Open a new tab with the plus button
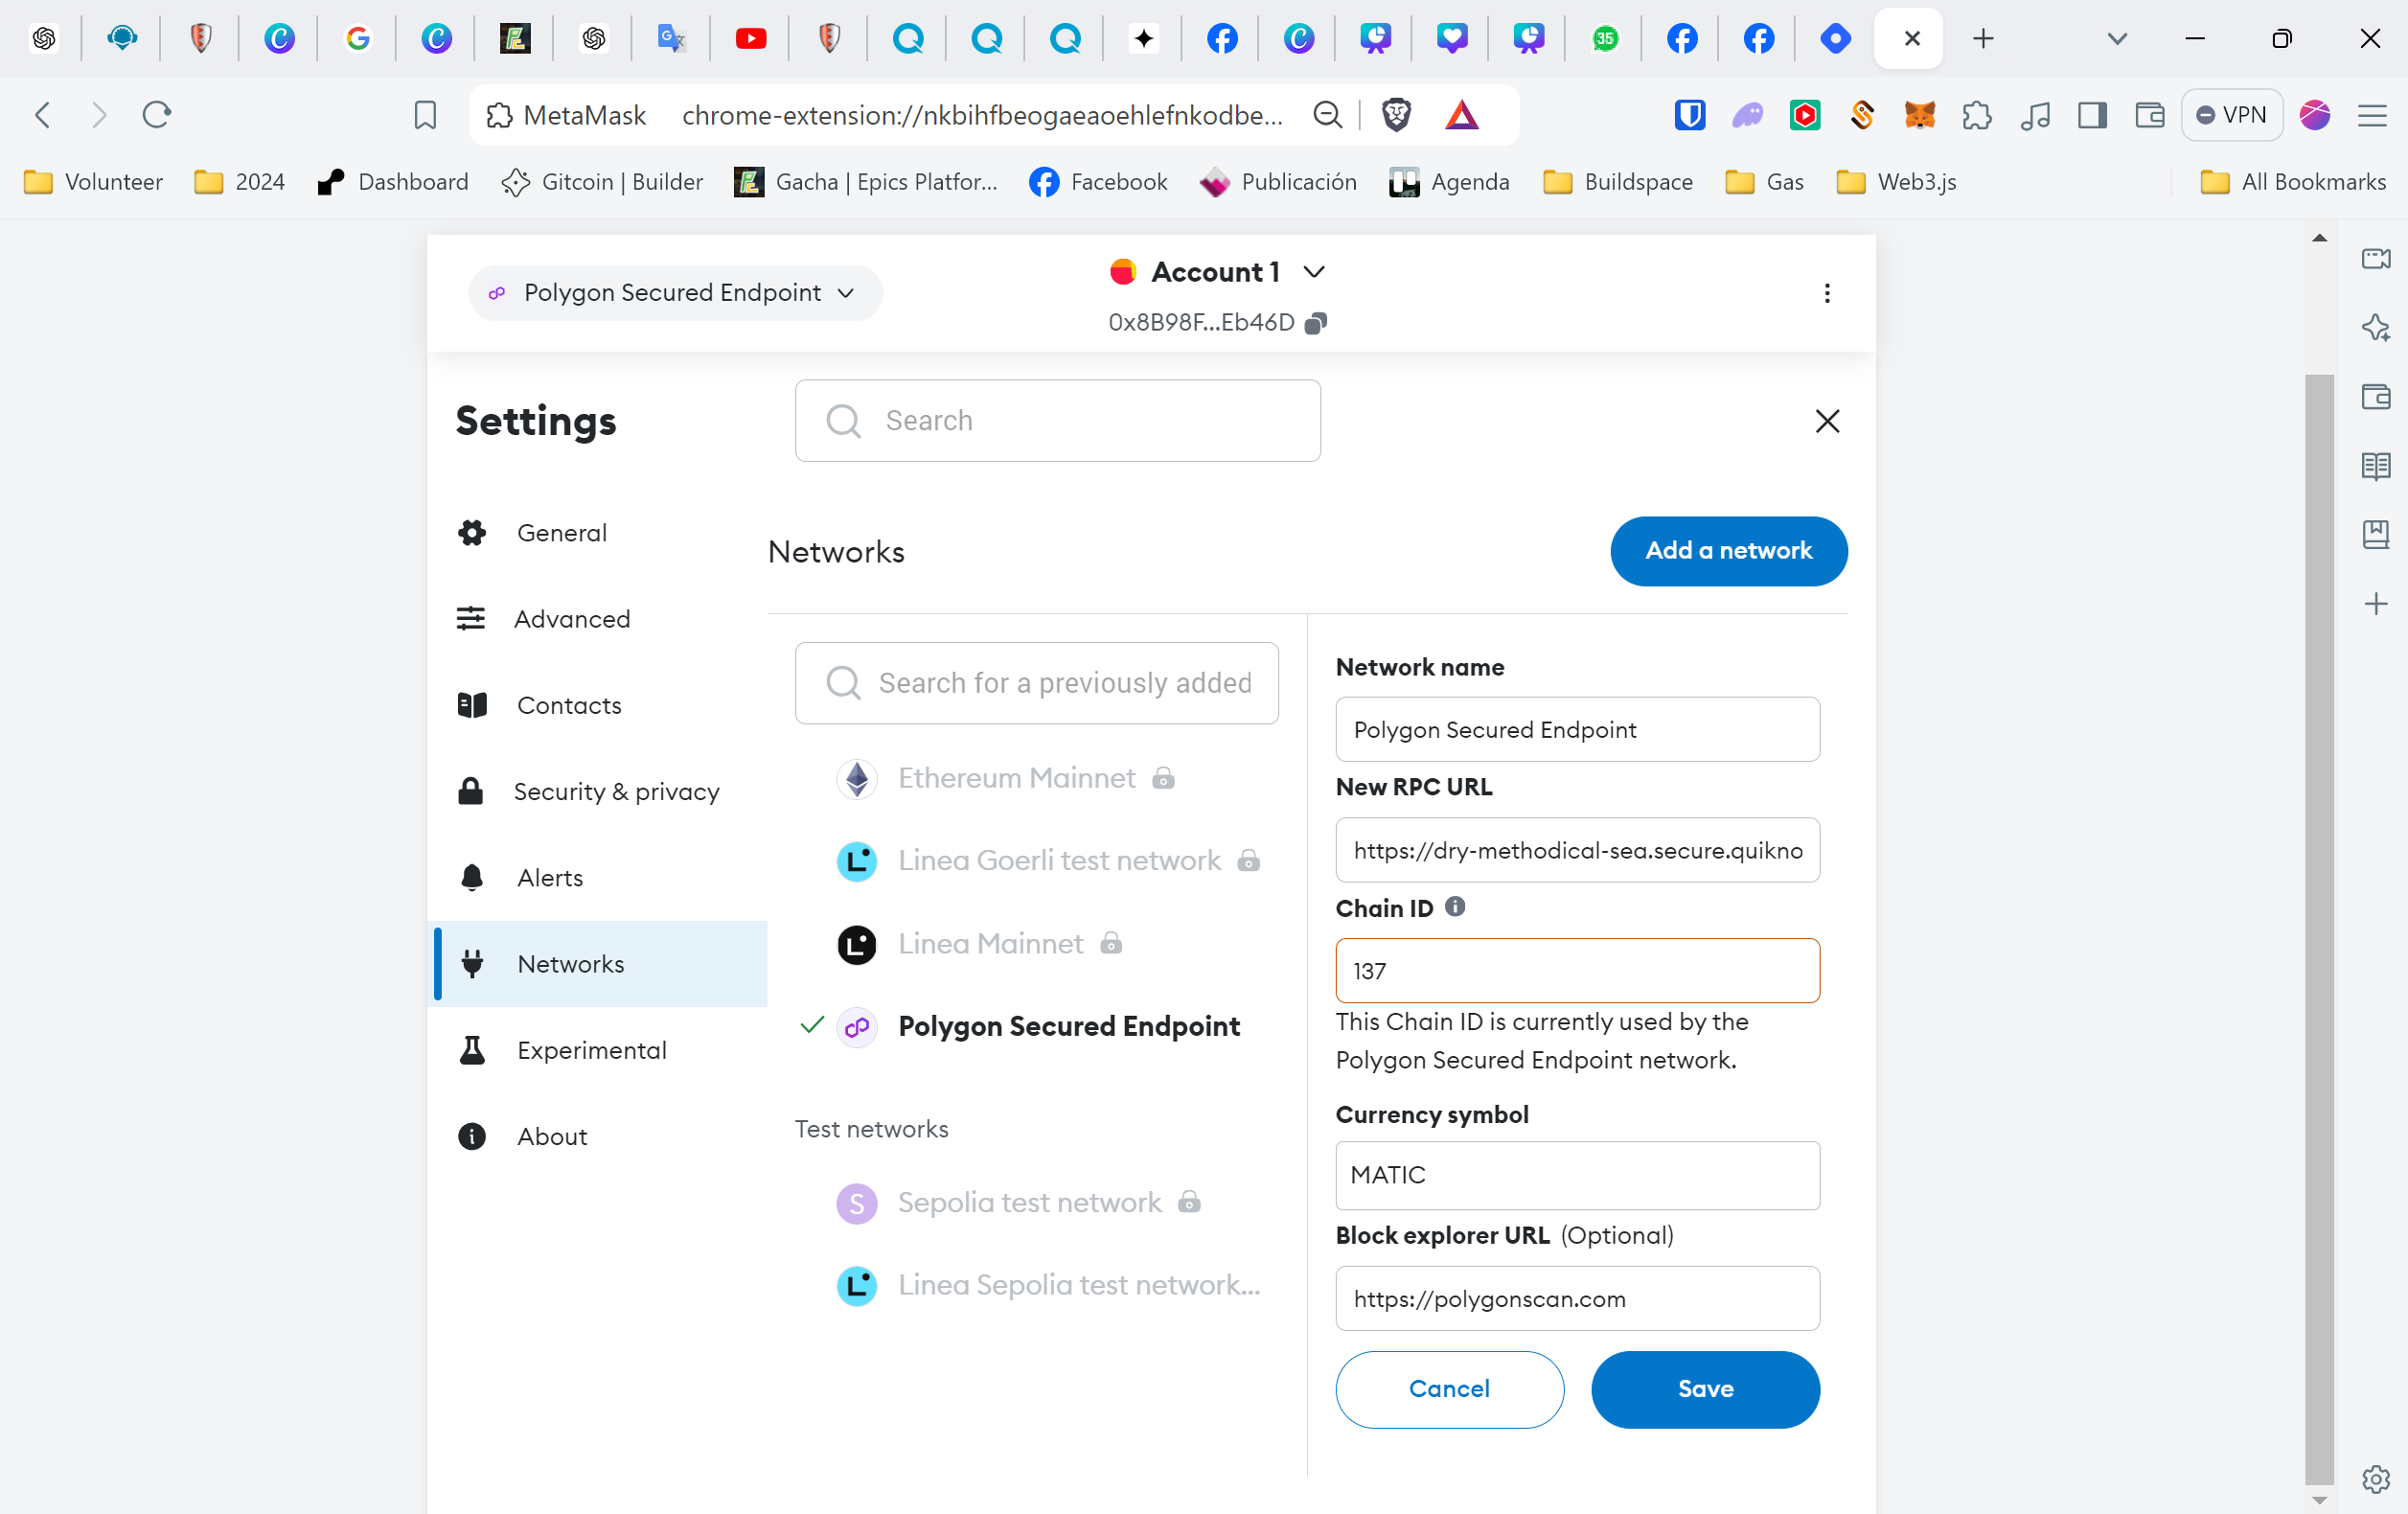 tap(1982, 38)
